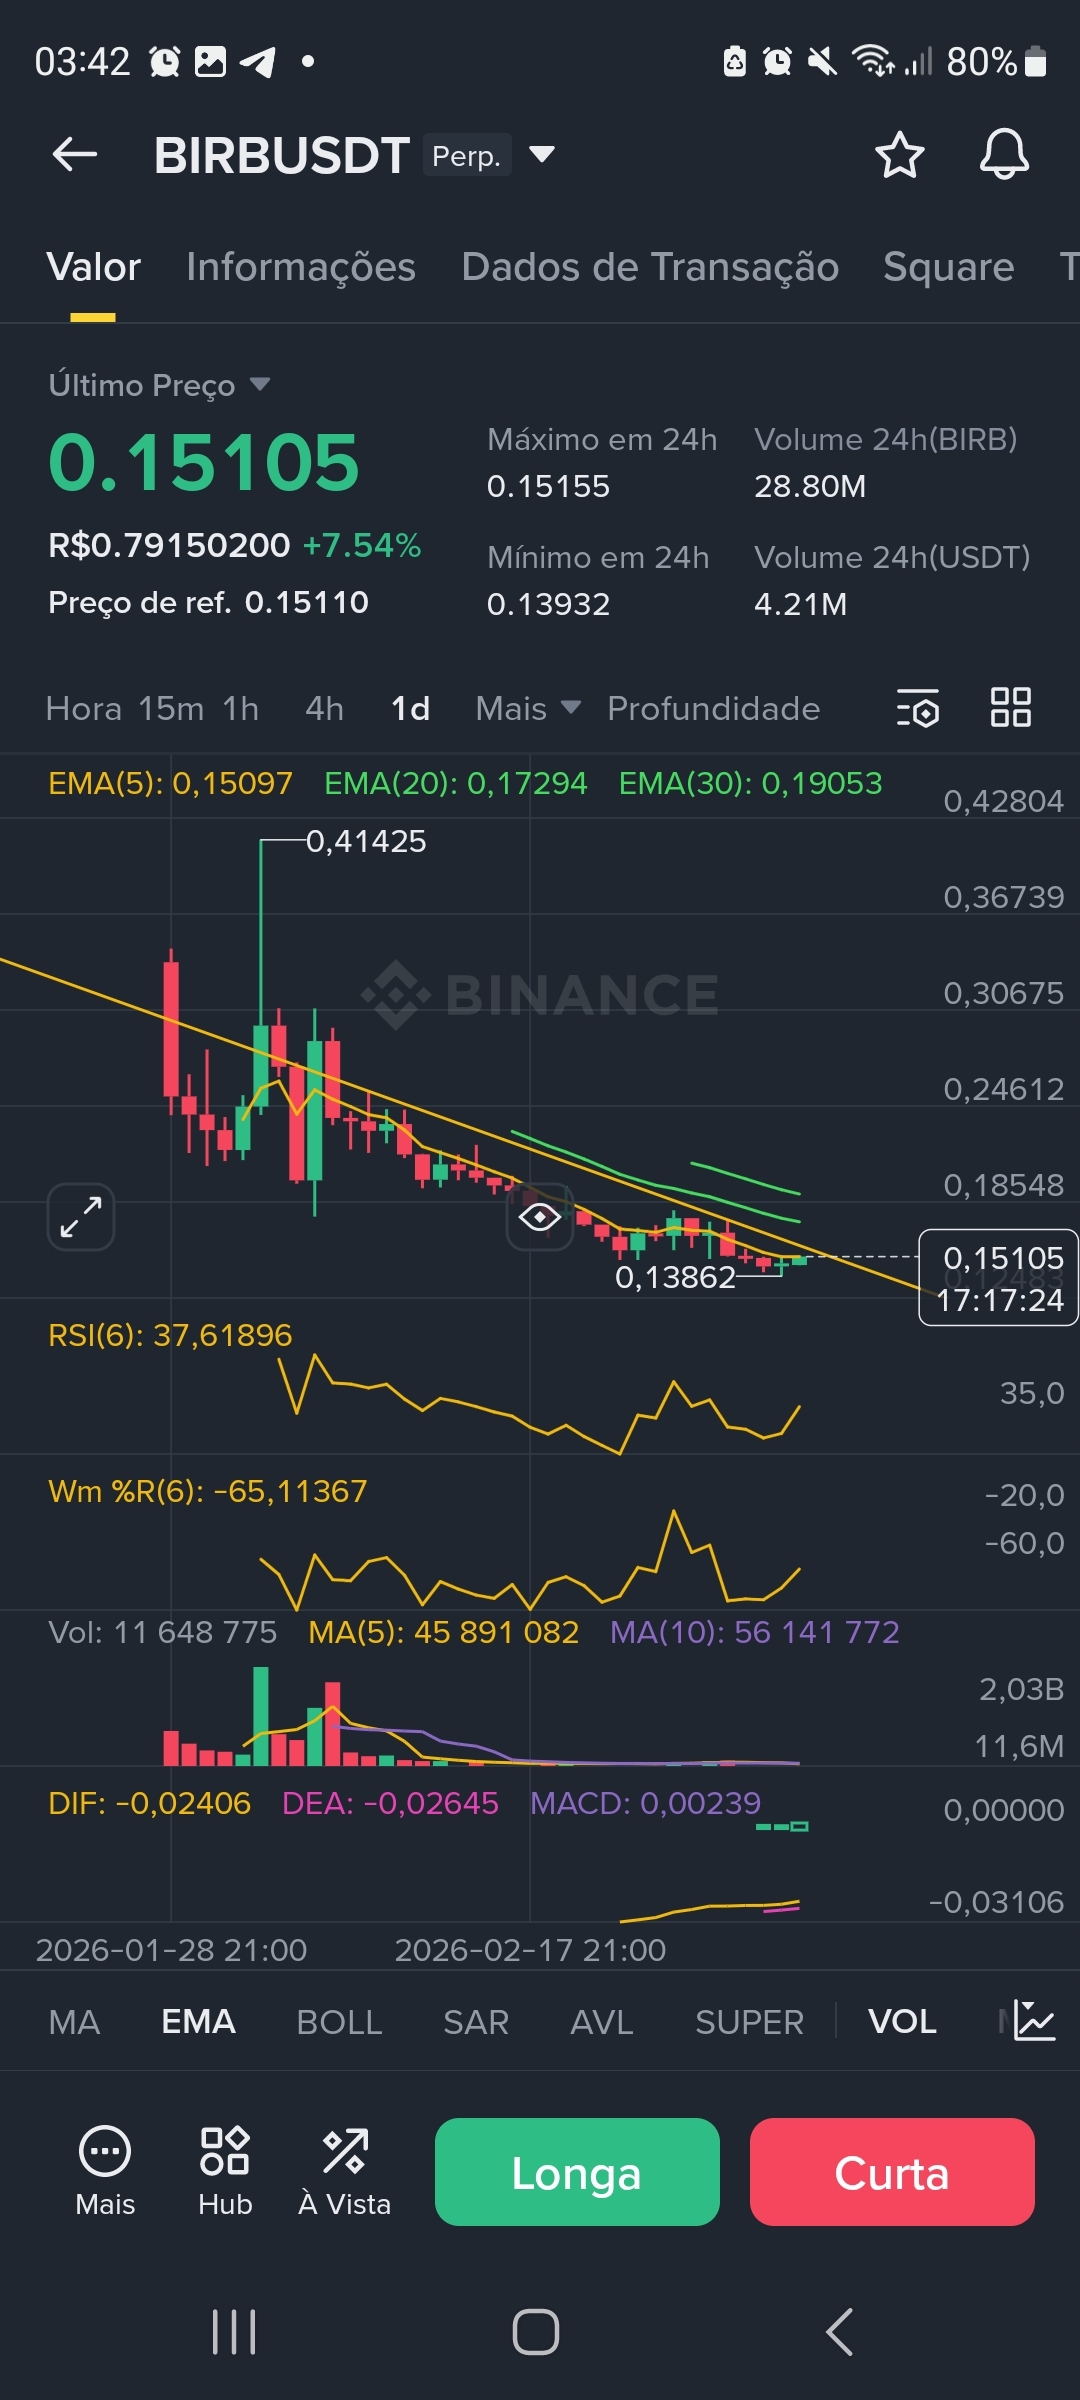Select the 1h timeframe
The image size is (1080, 2400).
pos(241,708)
